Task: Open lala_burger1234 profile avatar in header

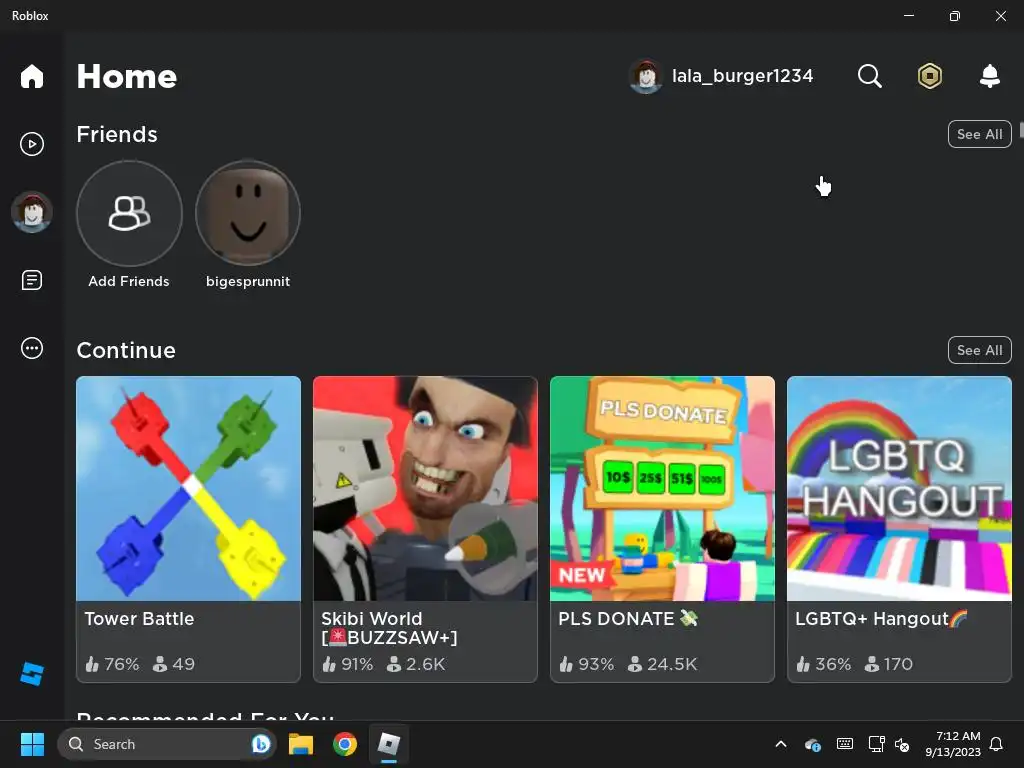Action: 646,76
